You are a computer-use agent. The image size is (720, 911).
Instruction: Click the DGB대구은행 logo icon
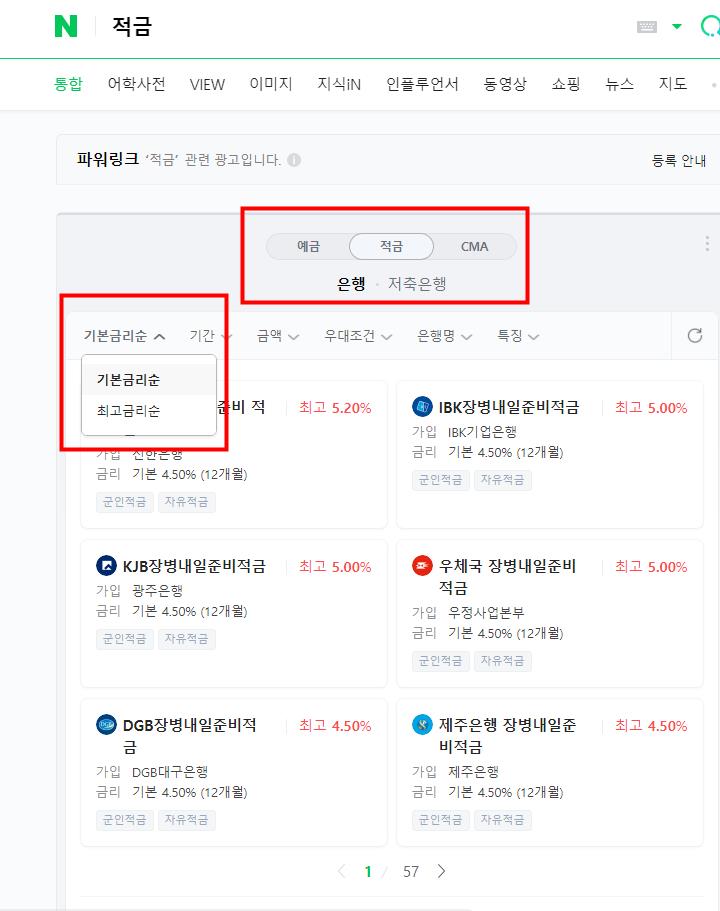click(x=106, y=725)
